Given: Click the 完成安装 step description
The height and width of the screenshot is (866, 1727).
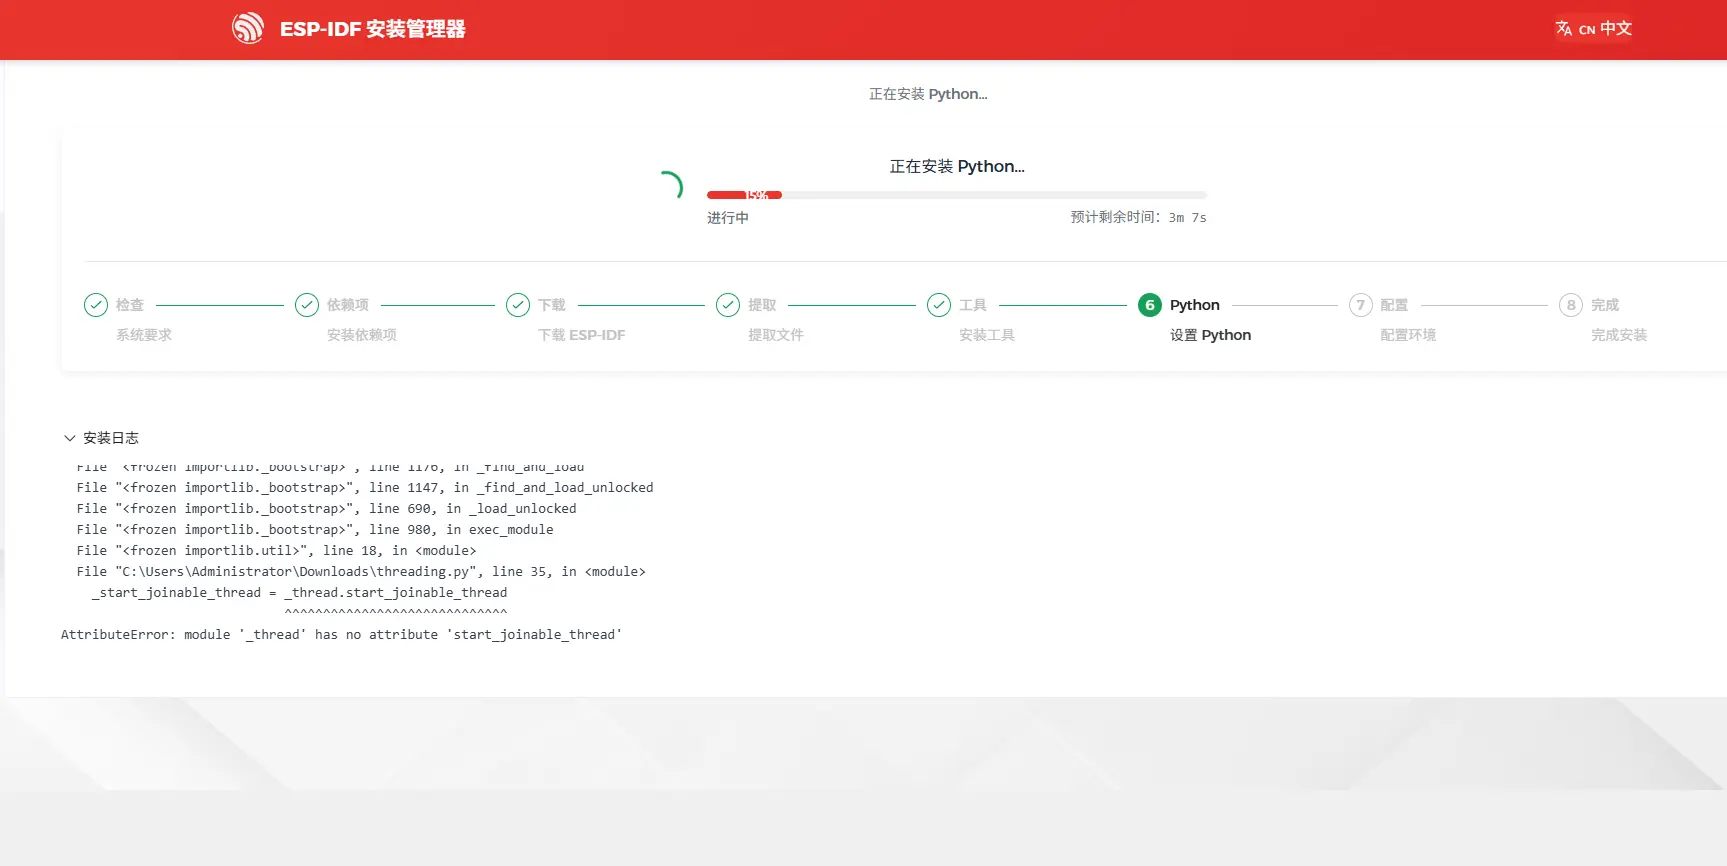Looking at the screenshot, I should [x=1619, y=335].
